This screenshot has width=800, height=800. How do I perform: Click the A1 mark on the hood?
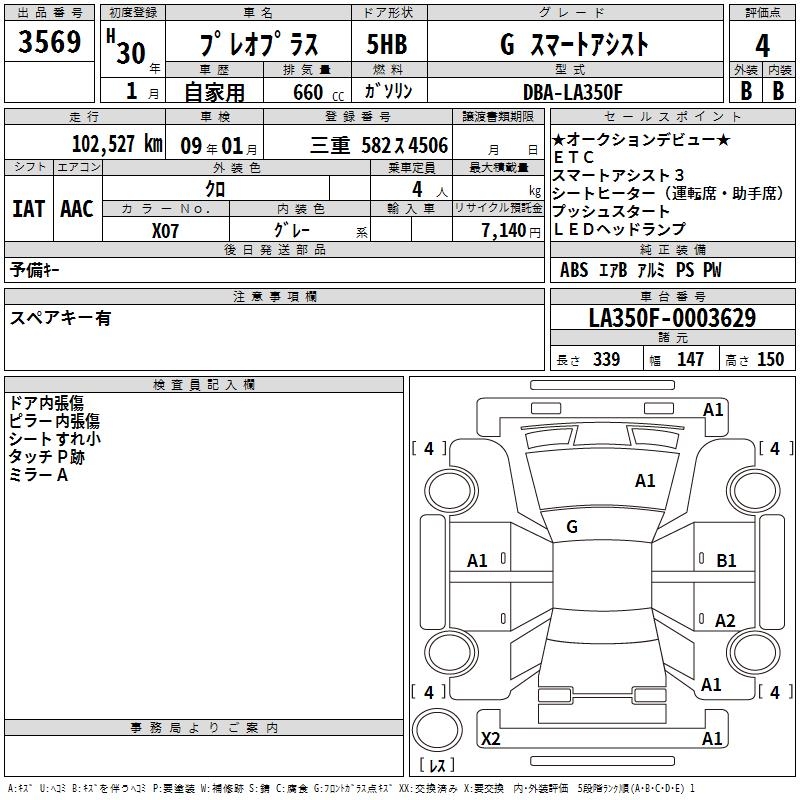tap(645, 481)
